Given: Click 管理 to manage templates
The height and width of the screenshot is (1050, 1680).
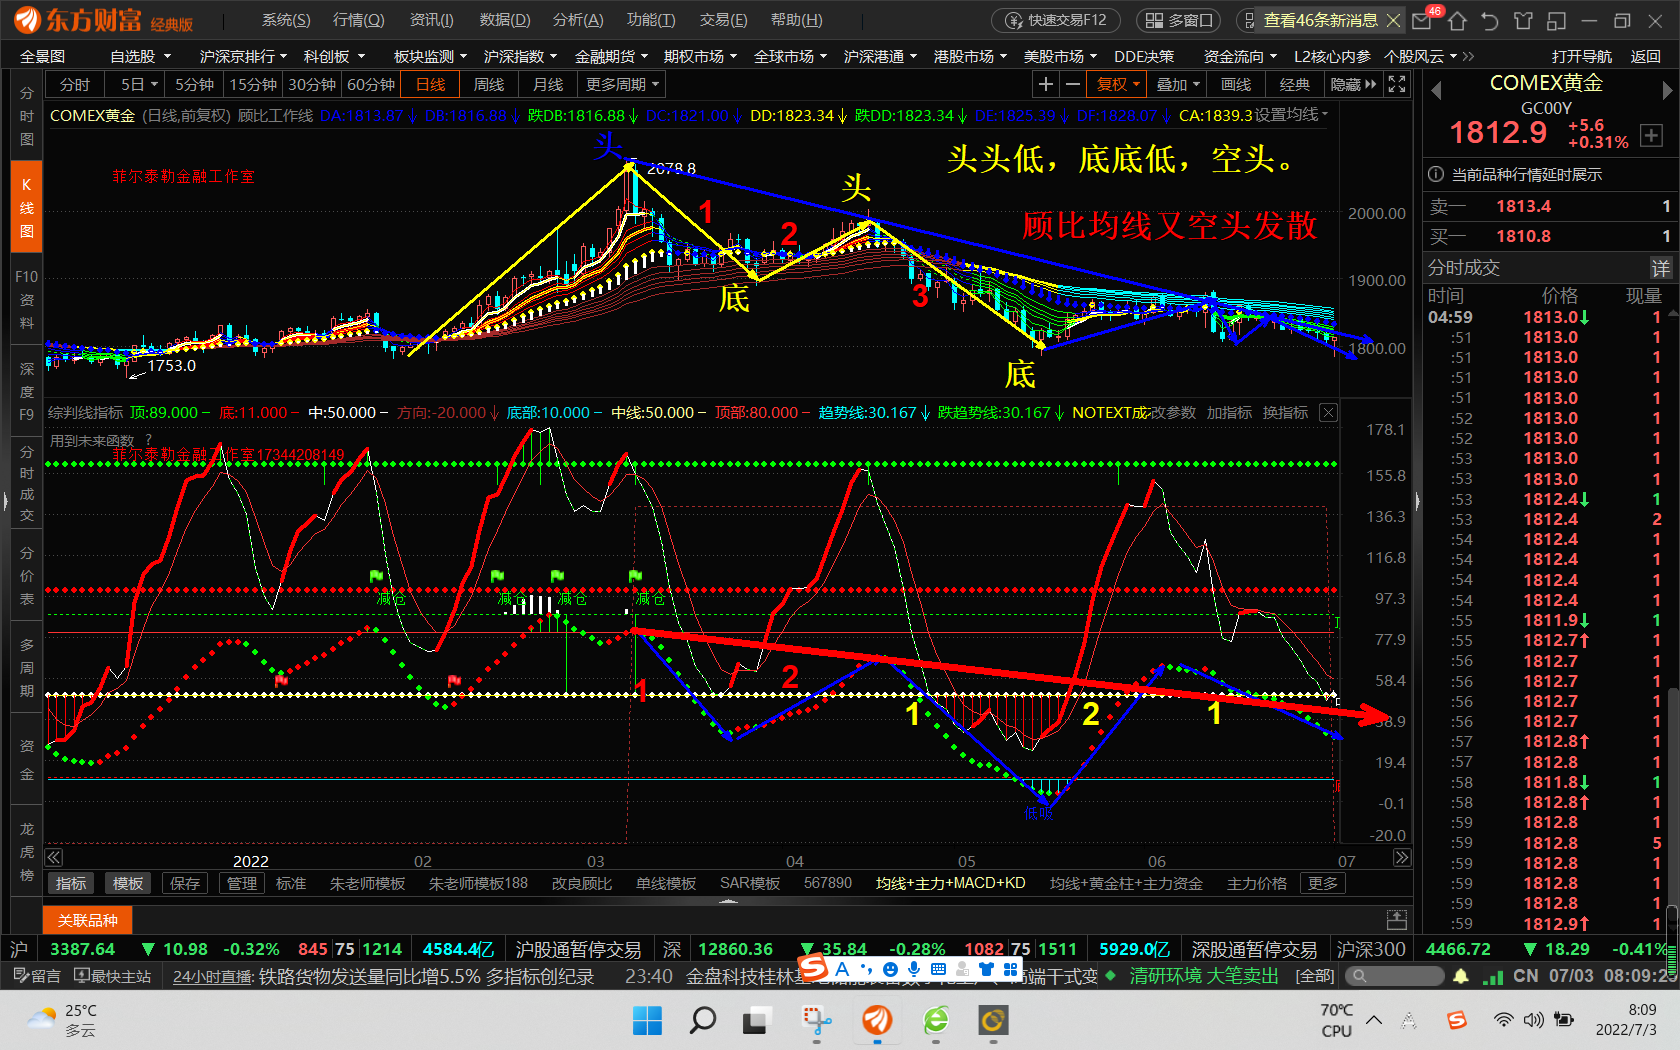Looking at the screenshot, I should point(242,883).
